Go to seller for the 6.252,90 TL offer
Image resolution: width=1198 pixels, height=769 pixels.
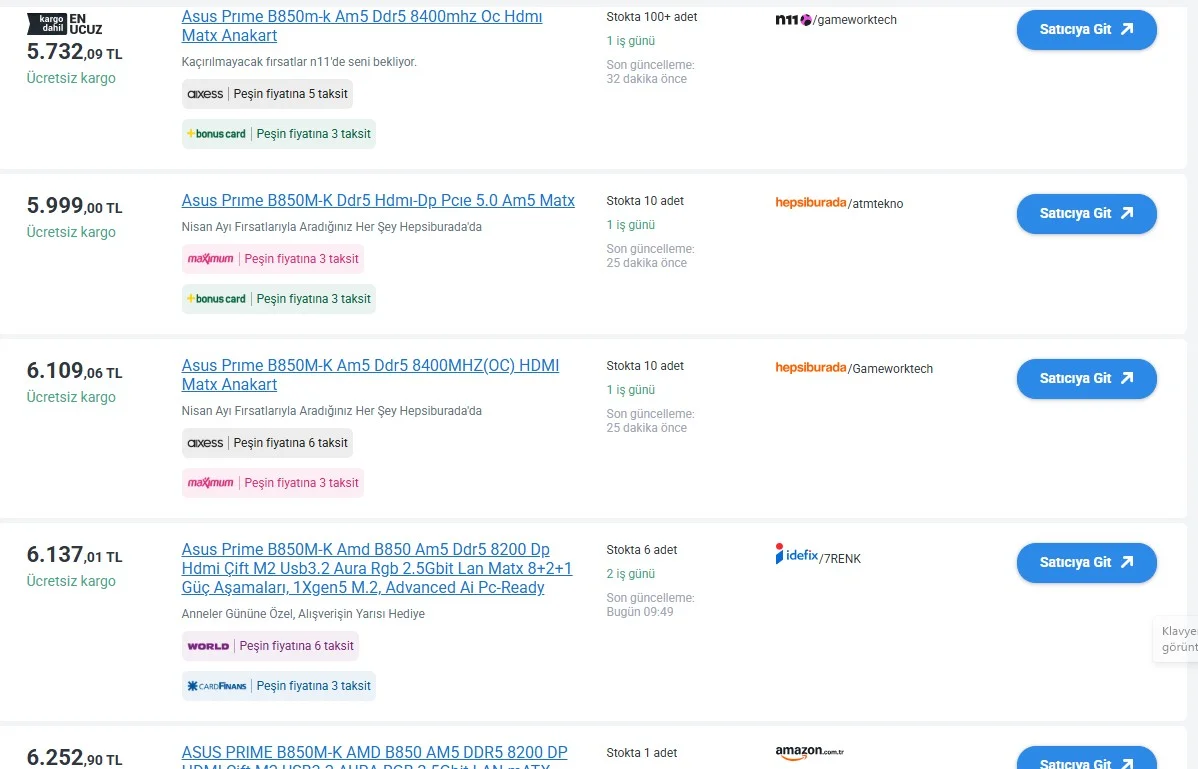1086,758
